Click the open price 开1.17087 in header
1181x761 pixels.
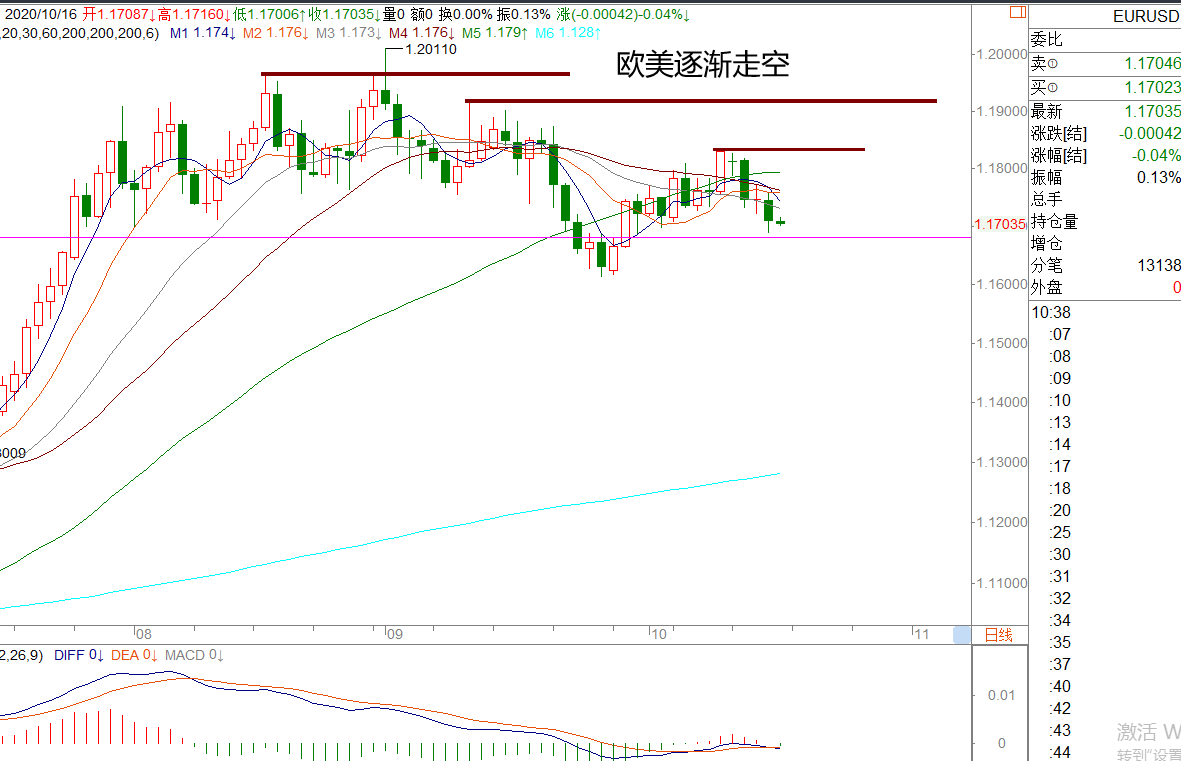point(119,14)
